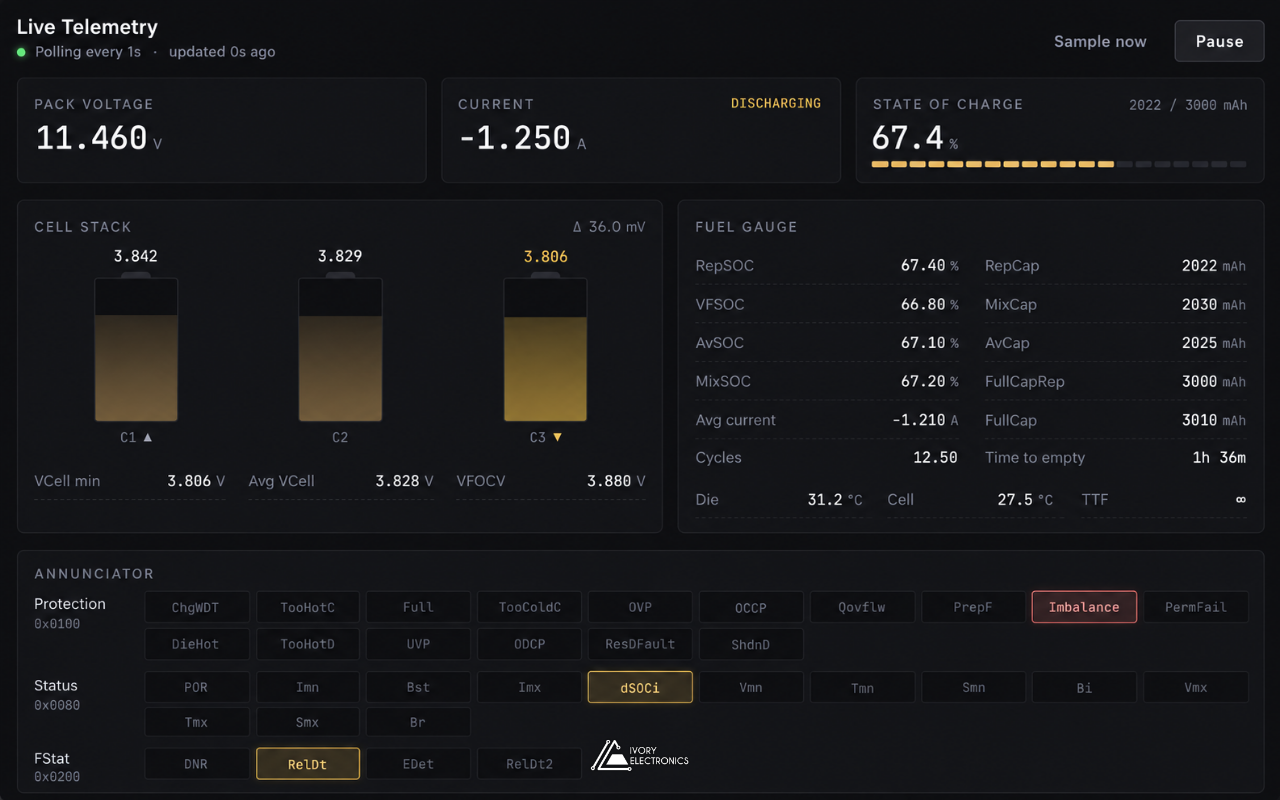Viewport: 1280px width, 800px height.
Task: Click the FStat register value 0x0200
Action: (57, 777)
